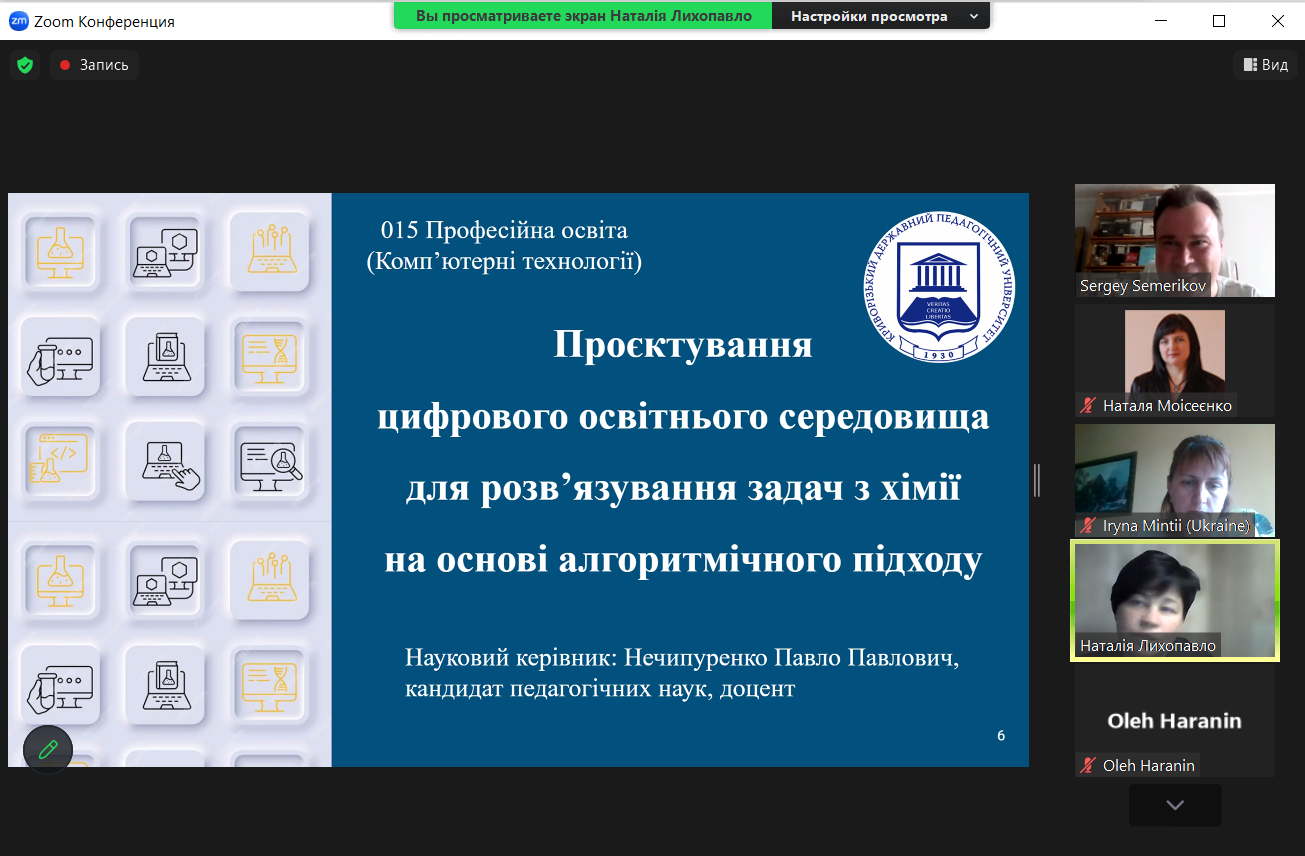
Task: Click the green screen-sharing notice for Наталія Лихопавло
Action: pos(583,16)
